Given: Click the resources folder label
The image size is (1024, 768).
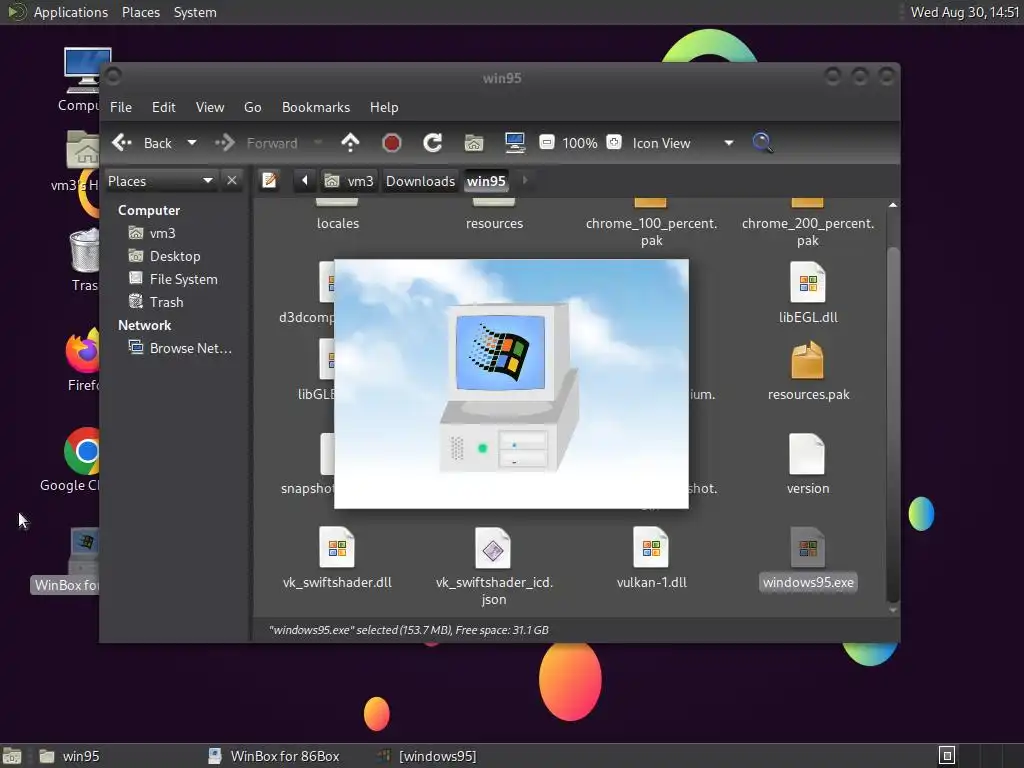Looking at the screenshot, I should coord(494,223).
